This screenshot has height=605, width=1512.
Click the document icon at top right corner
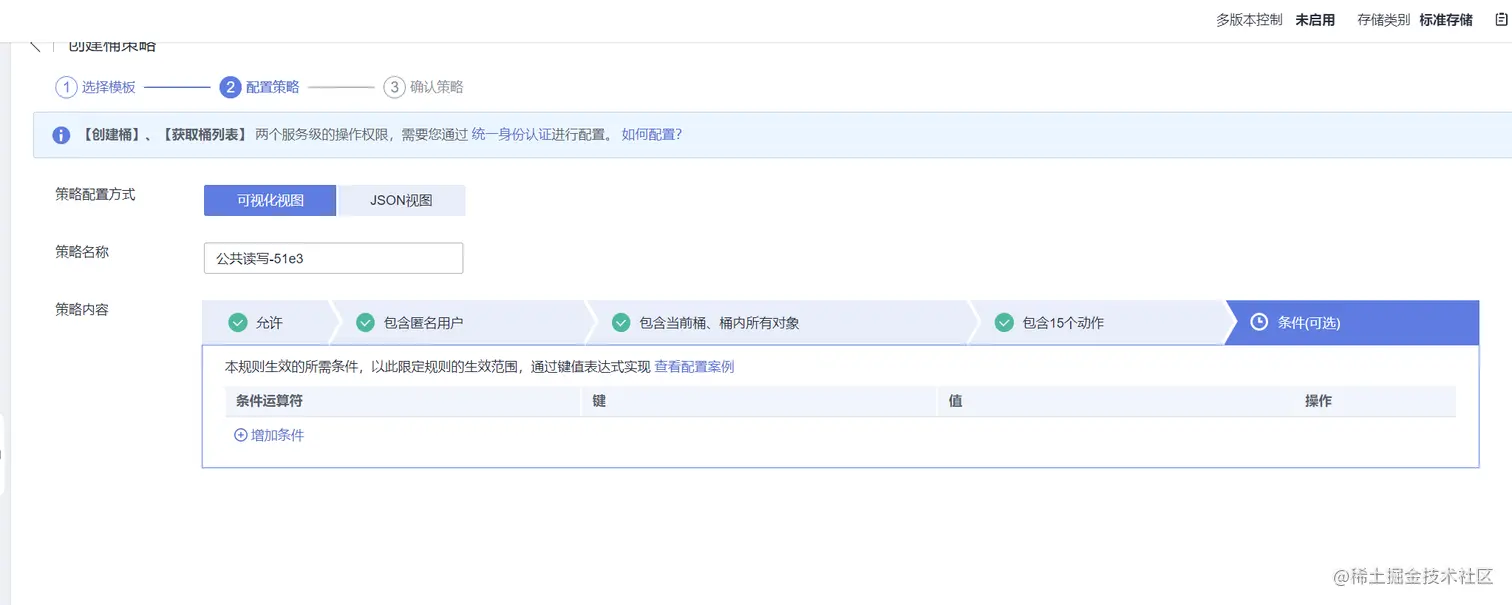[x=1500, y=19]
